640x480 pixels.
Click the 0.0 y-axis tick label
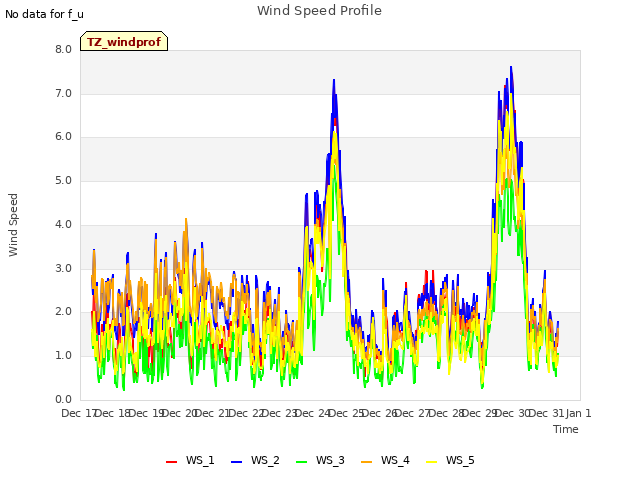(63, 399)
